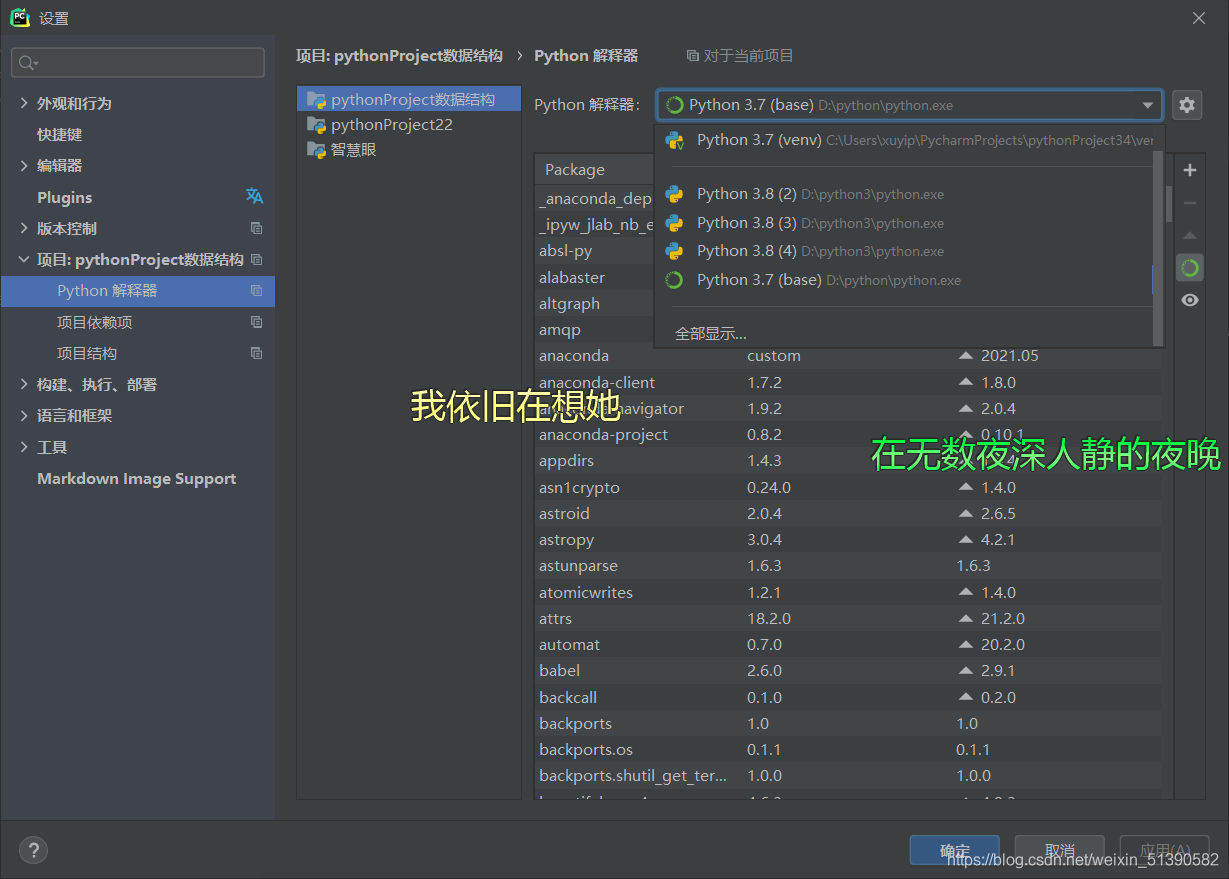The height and width of the screenshot is (879, 1229).
Task: Open the interpreter gear settings button
Action: [x=1187, y=104]
